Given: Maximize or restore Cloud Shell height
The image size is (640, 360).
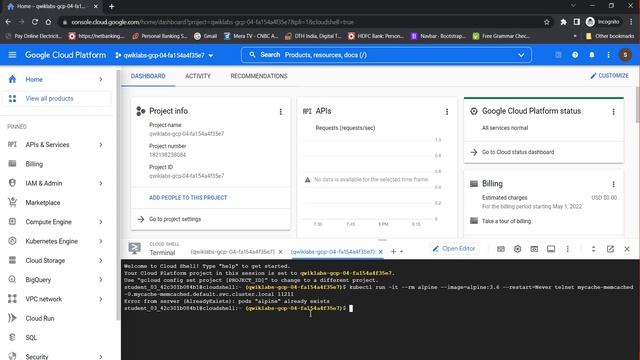Looking at the screenshot, I should (x=593, y=249).
